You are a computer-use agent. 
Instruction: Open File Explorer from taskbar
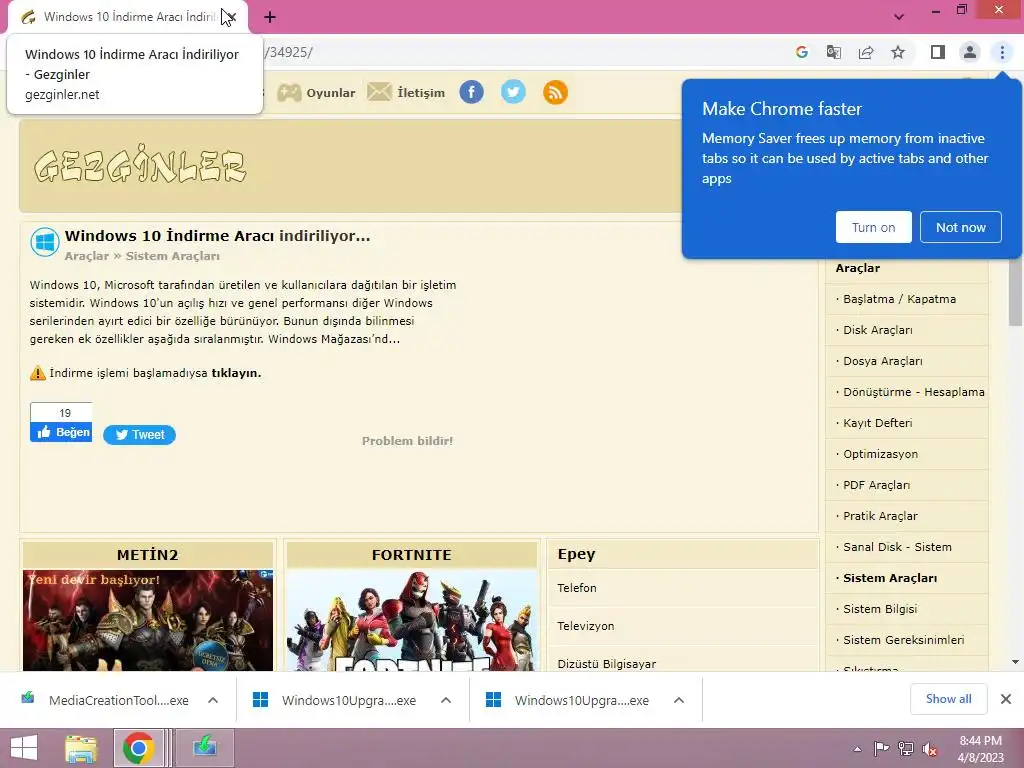(81, 748)
